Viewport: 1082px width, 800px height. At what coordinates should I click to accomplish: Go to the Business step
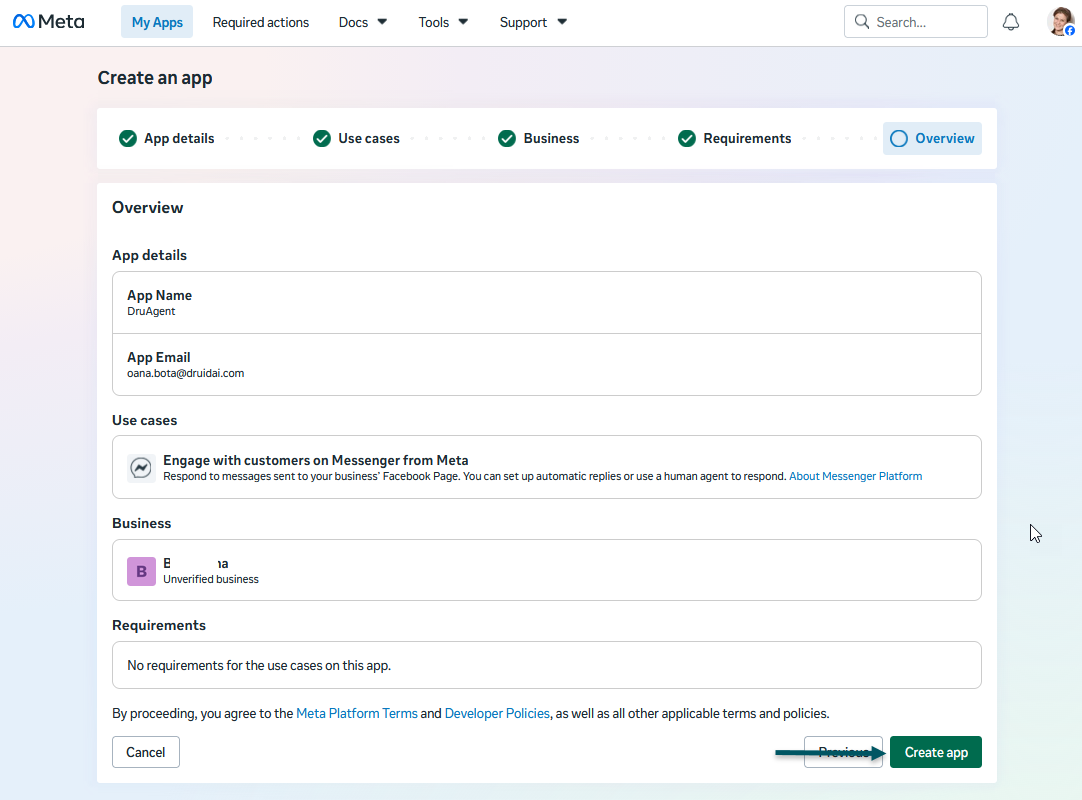(x=538, y=139)
